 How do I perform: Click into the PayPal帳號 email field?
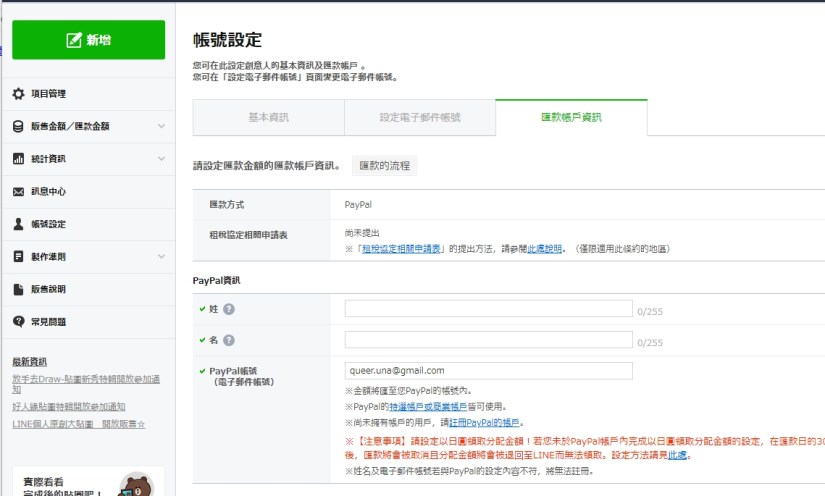(488, 370)
